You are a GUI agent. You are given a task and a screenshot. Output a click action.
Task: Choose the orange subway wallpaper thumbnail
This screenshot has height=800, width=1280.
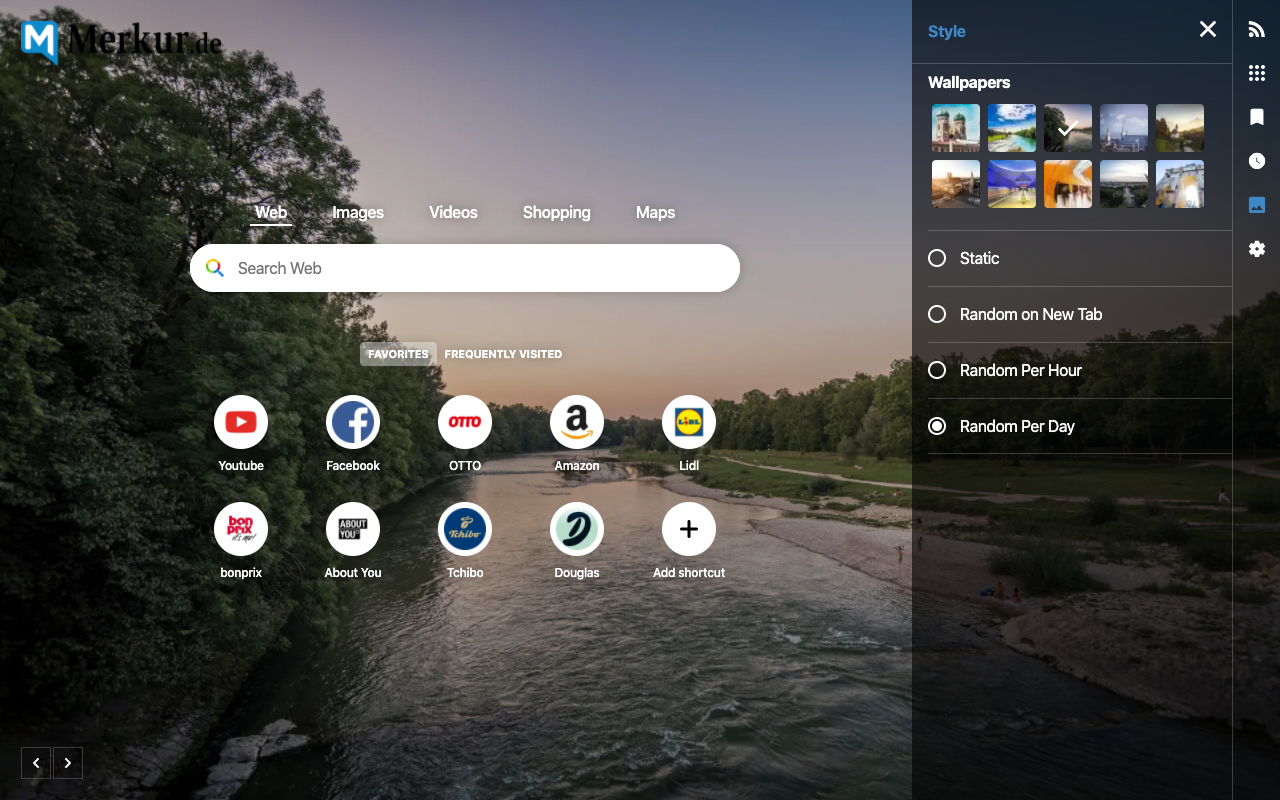[x=1068, y=184]
